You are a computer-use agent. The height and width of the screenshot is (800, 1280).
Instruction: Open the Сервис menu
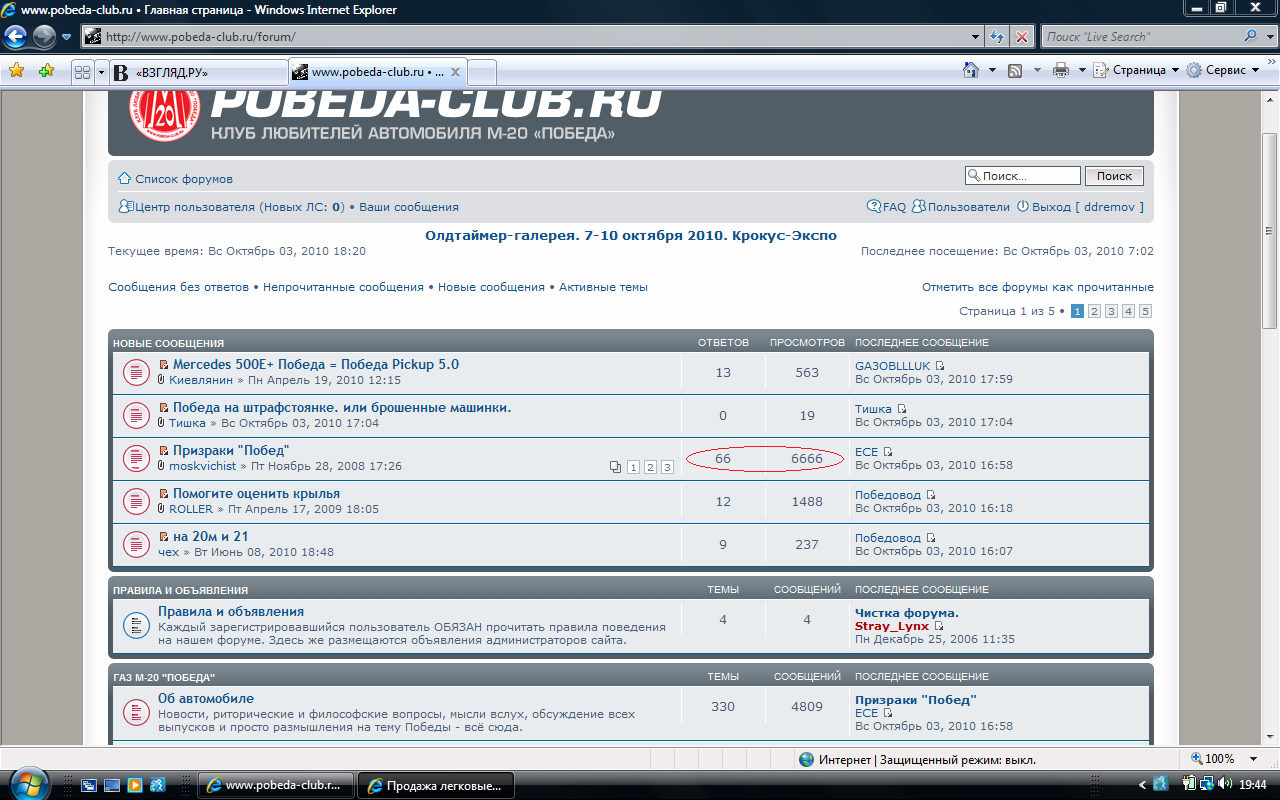1223,70
